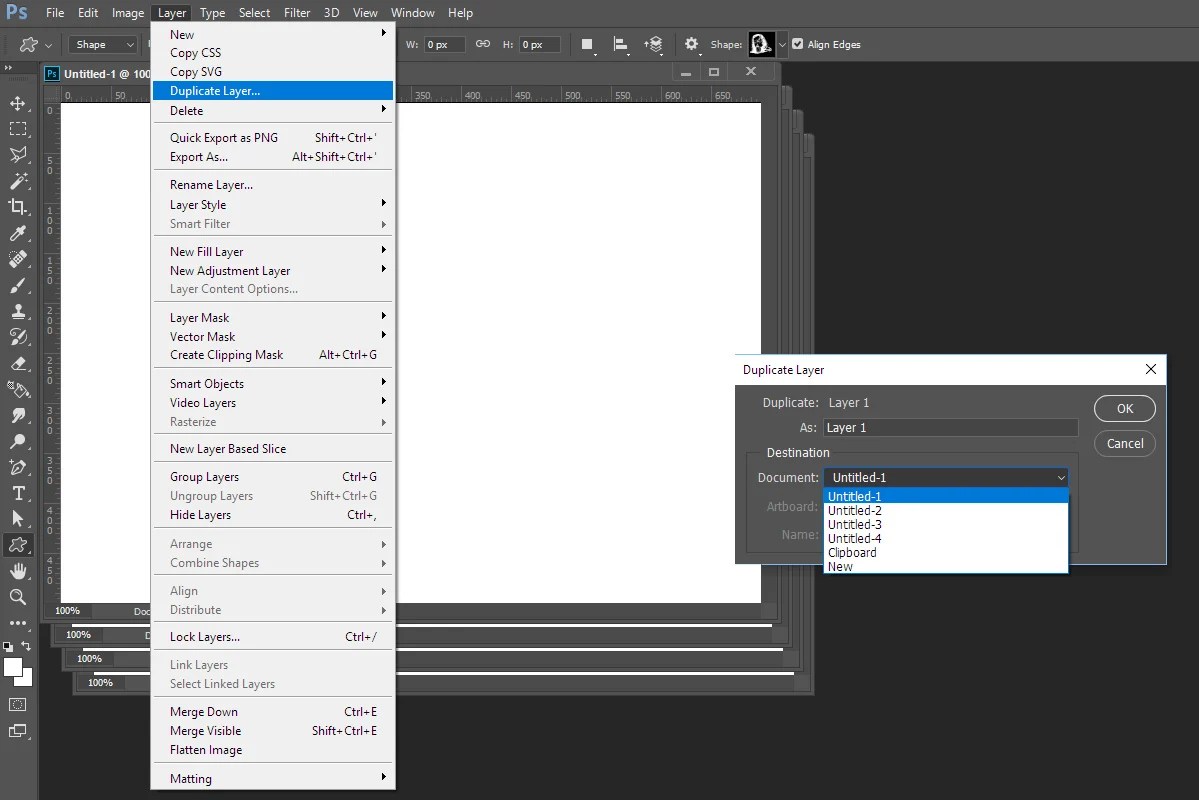
Task: Open the Shape picker in options bar
Action: click(760, 43)
